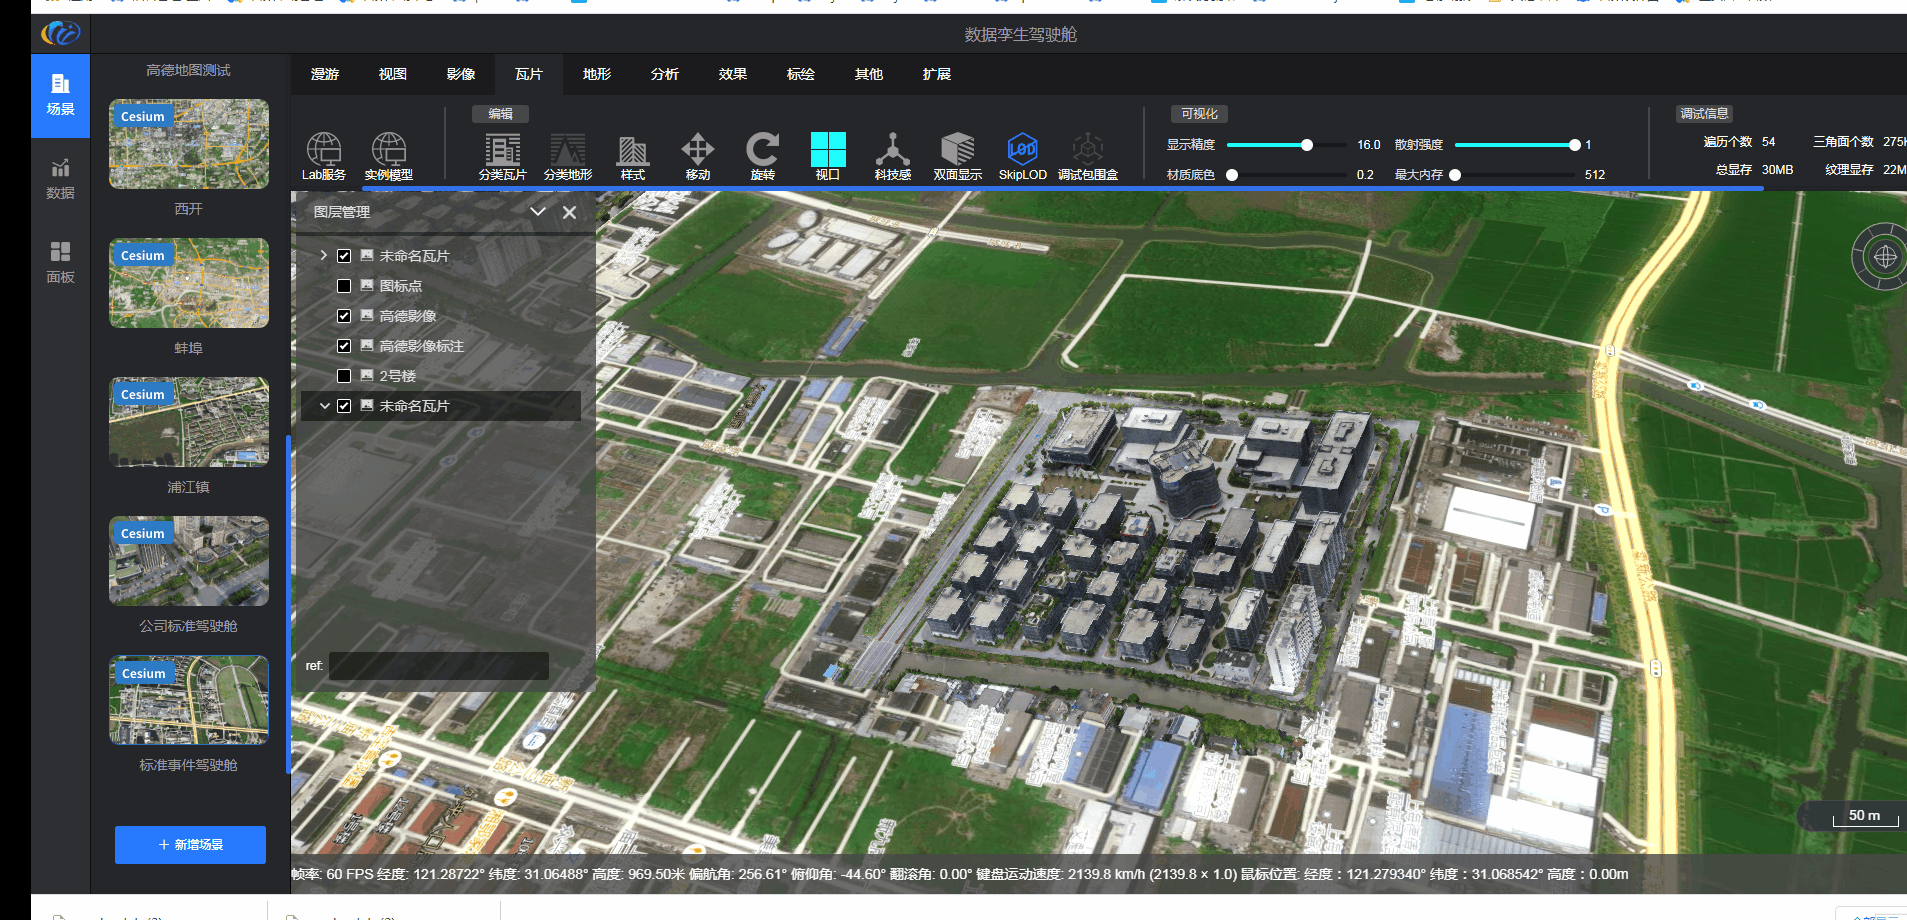The image size is (1907, 920).
Task: Open the 浦江镇 scene thumbnail
Action: point(189,422)
